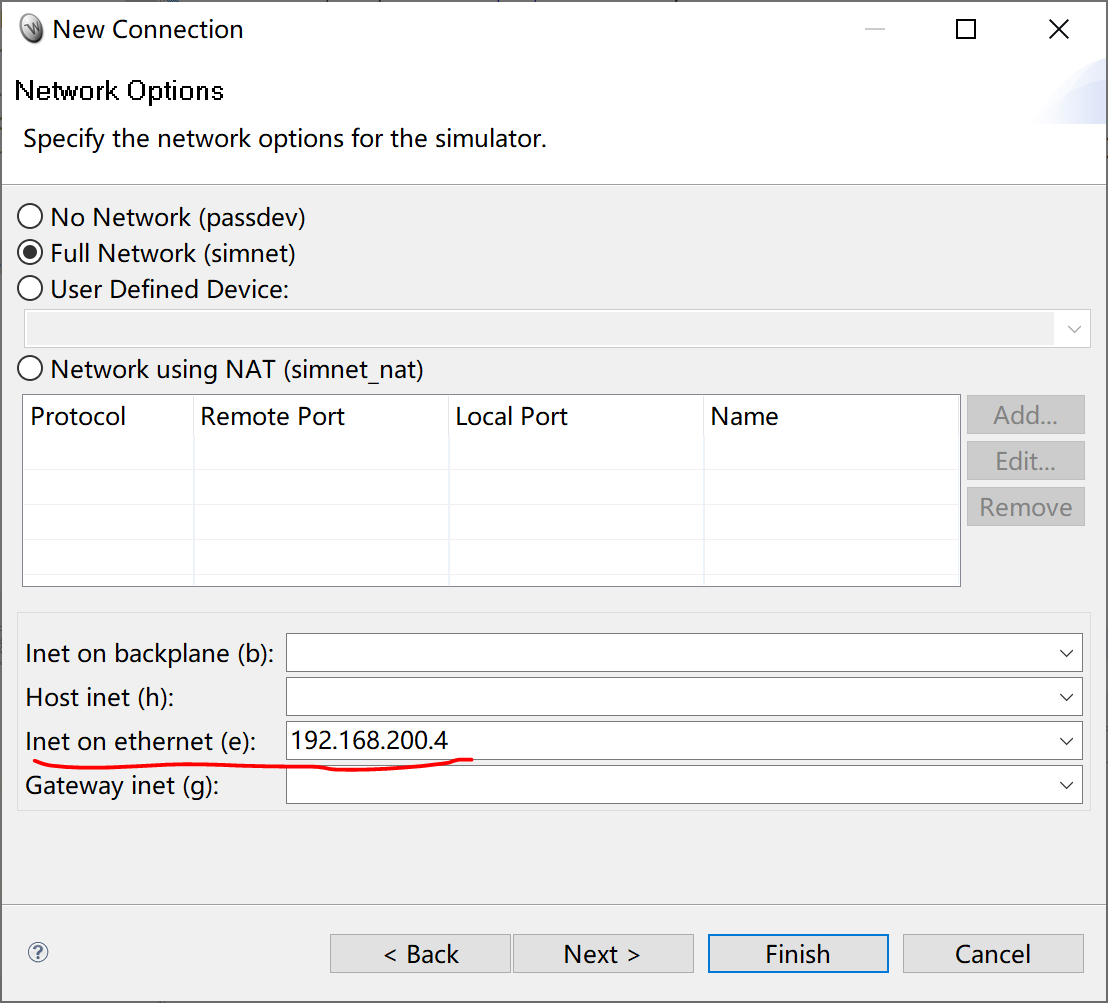This screenshot has height=1003, width=1108.
Task: Expand the Inet on backplane dropdown
Action: click(1068, 652)
